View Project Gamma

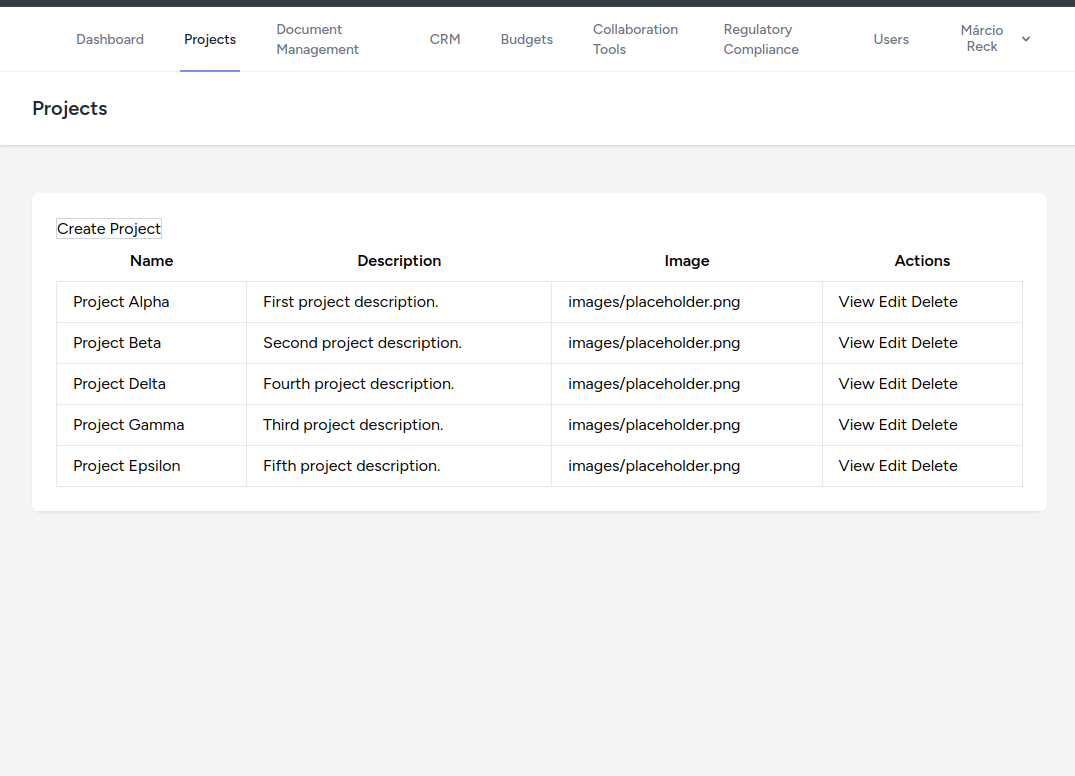coord(856,425)
